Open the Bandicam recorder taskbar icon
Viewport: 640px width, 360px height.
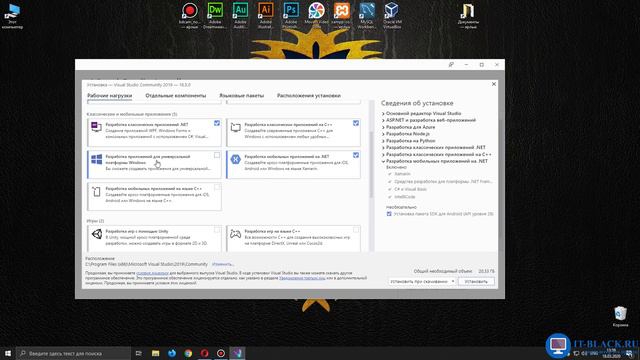coord(221,353)
